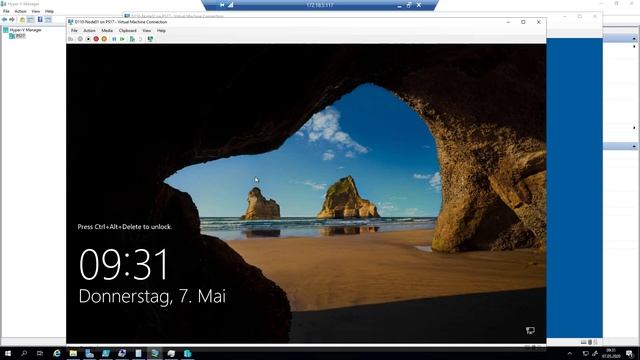The image size is (640, 360).
Task: Send Ctrl+Alt+Del using VM Connection toolbar icon
Action: [71, 39]
